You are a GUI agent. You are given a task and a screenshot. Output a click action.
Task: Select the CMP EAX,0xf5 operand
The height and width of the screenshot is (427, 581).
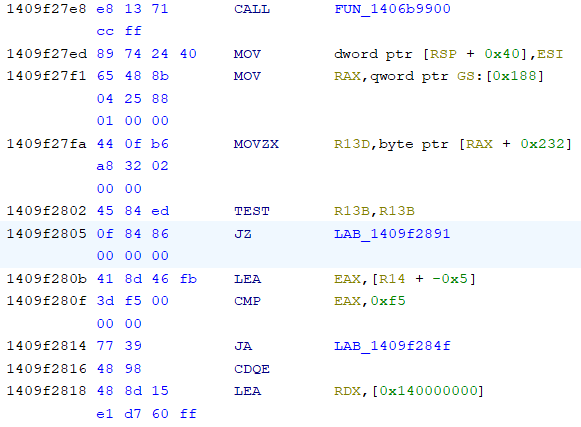[x=370, y=301]
